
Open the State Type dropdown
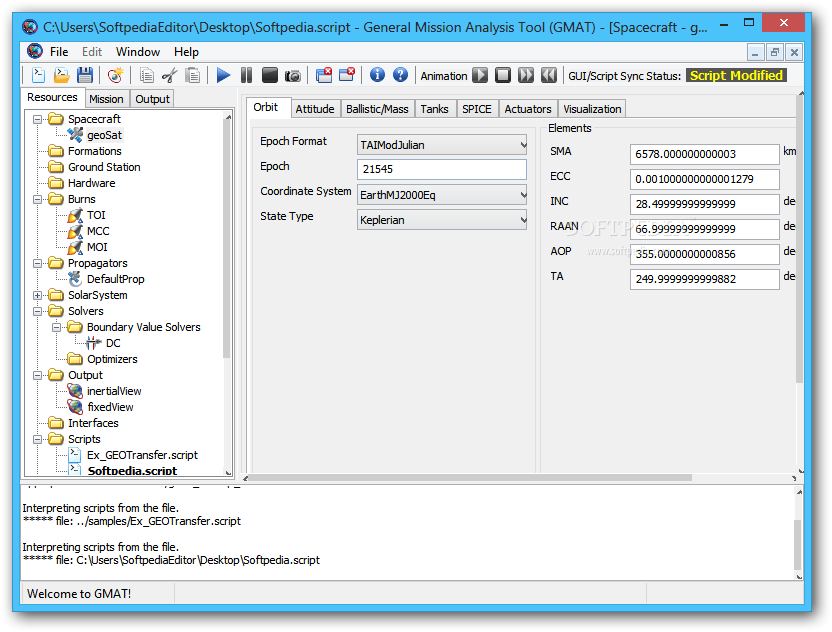pos(442,220)
